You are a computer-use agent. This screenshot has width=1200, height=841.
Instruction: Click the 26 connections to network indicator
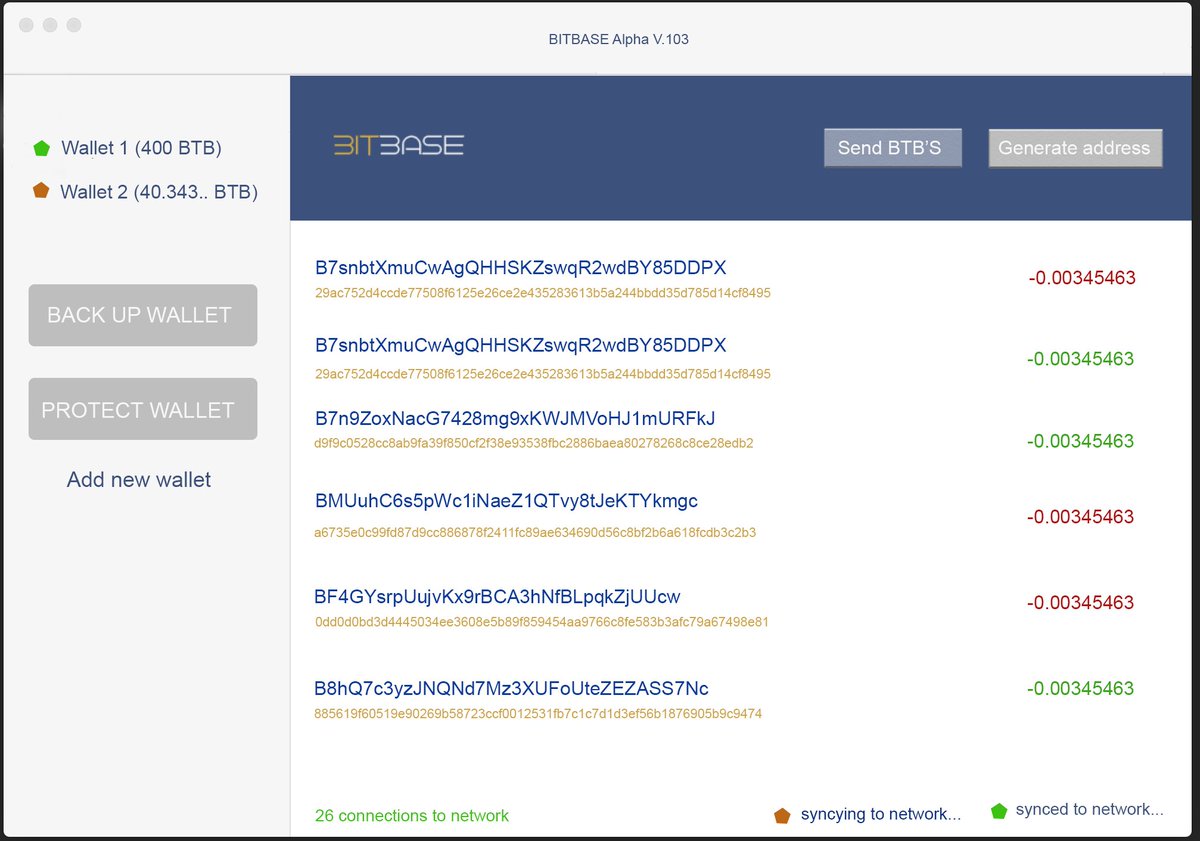coord(411,815)
